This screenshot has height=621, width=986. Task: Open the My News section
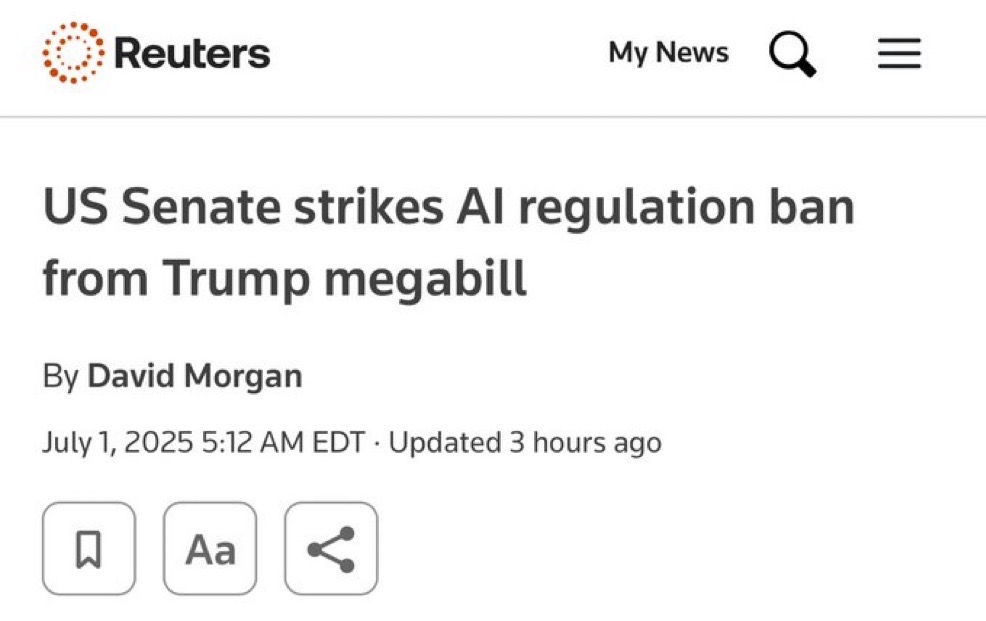pyautogui.click(x=668, y=52)
